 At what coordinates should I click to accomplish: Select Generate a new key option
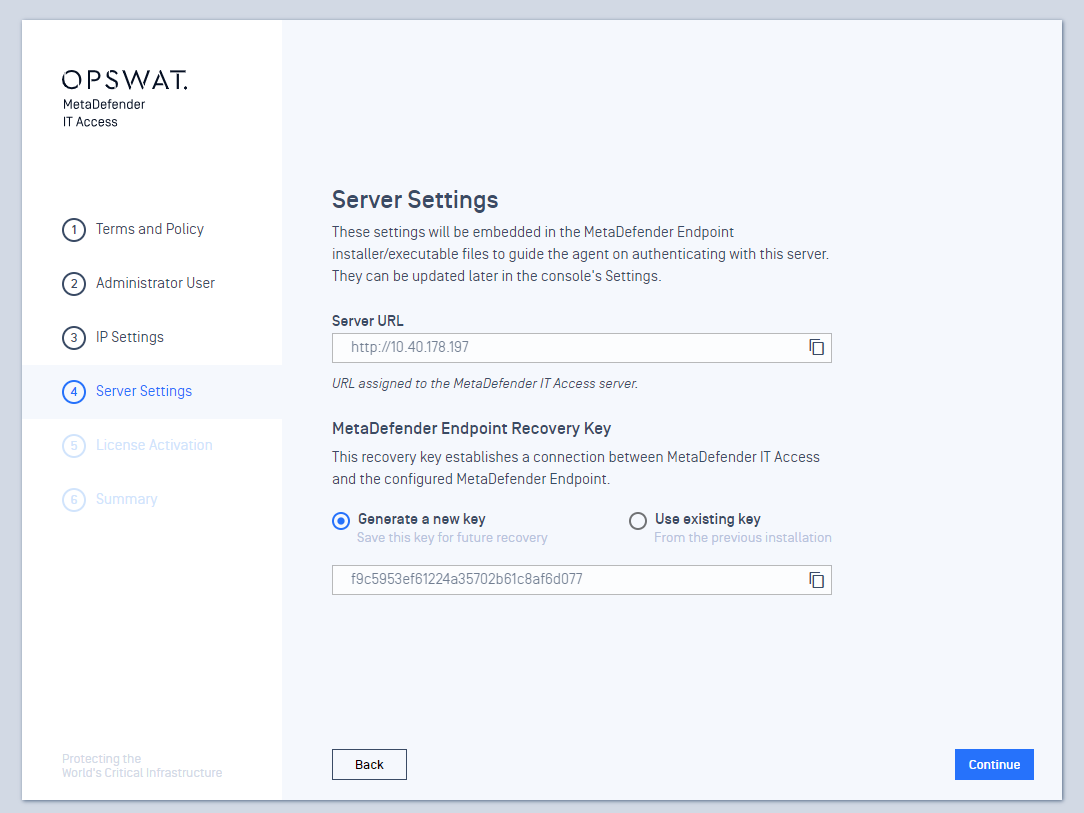tap(341, 521)
